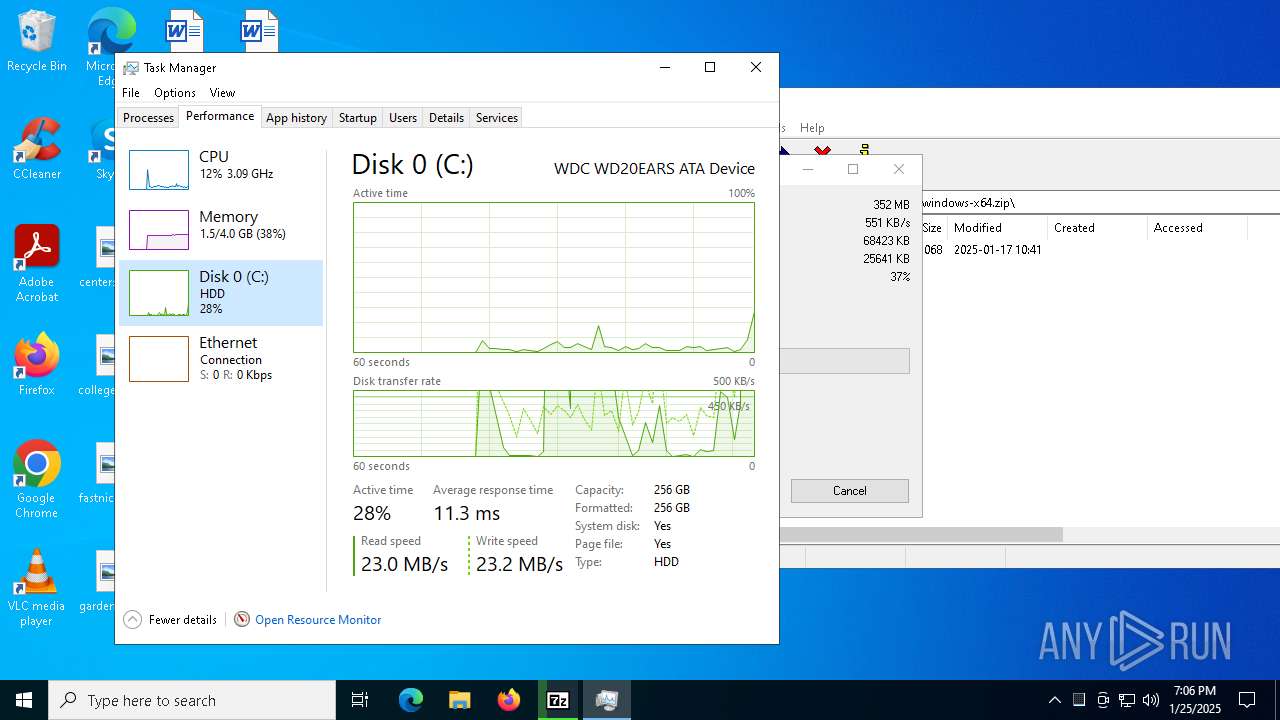Open the Options menu in Task Manager

pyautogui.click(x=175, y=93)
